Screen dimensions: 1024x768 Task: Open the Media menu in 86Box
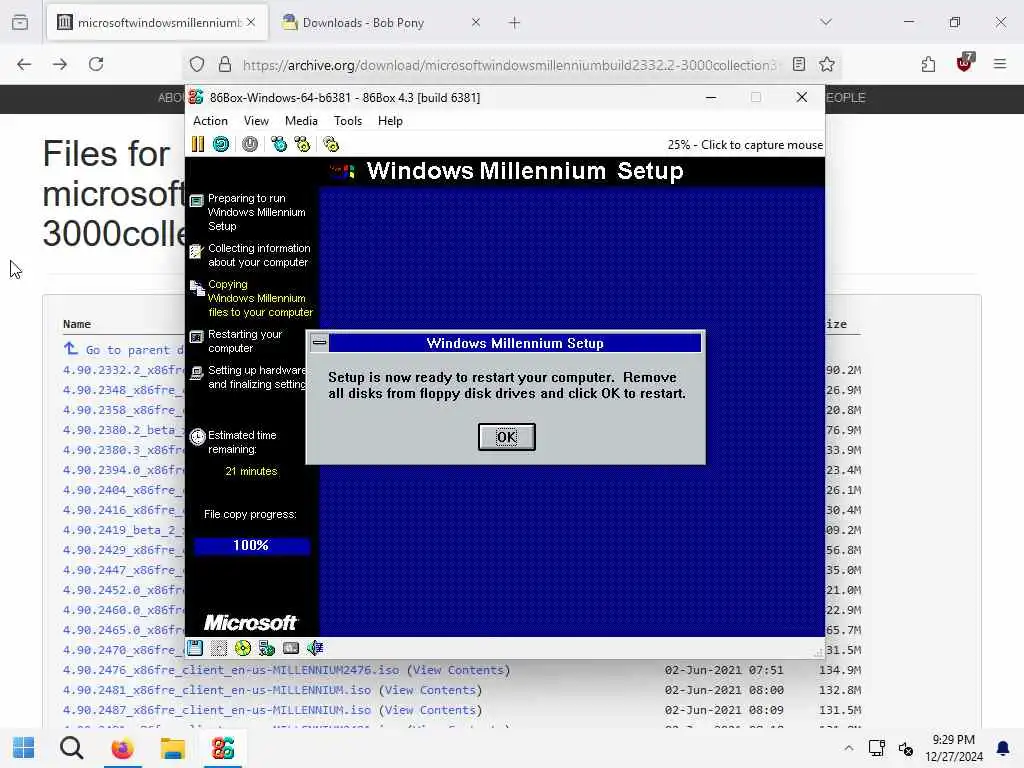(x=301, y=121)
